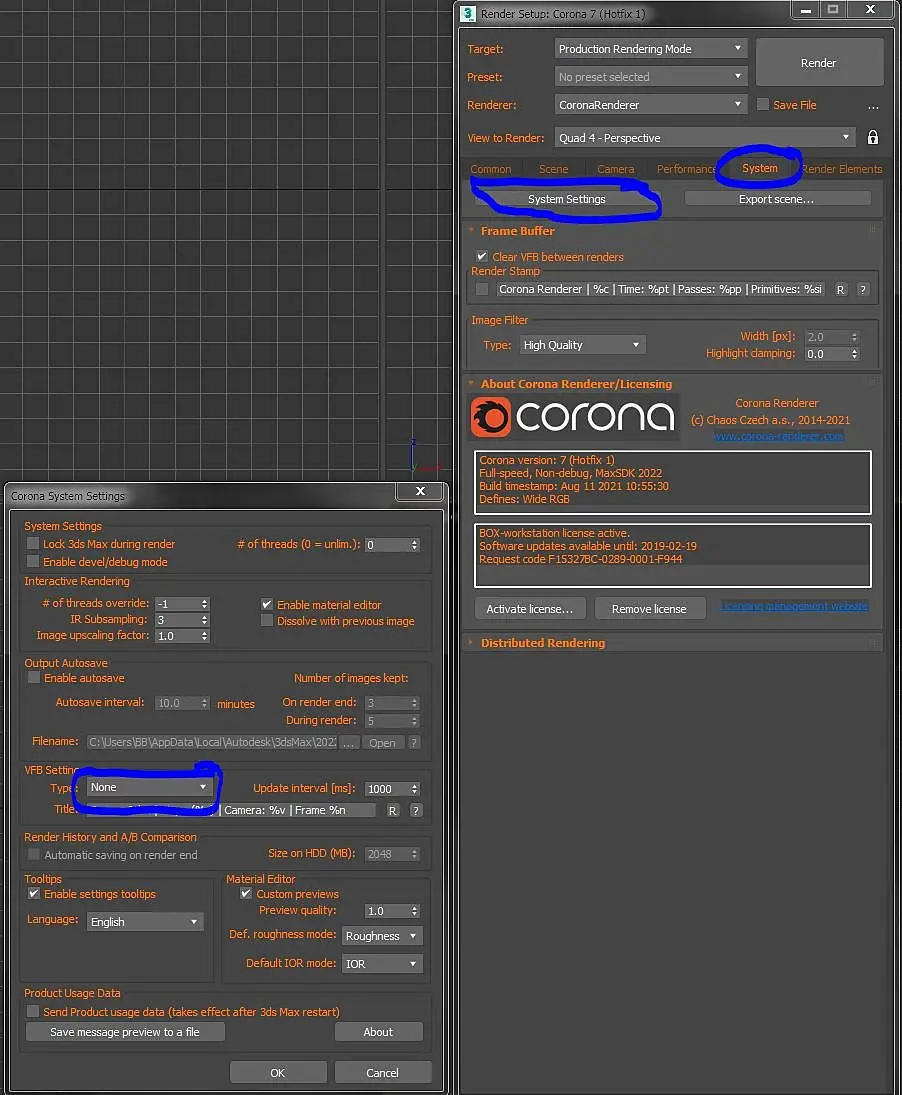Click the lock icon next to View to Render
This screenshot has height=1095, width=902.
873,138
